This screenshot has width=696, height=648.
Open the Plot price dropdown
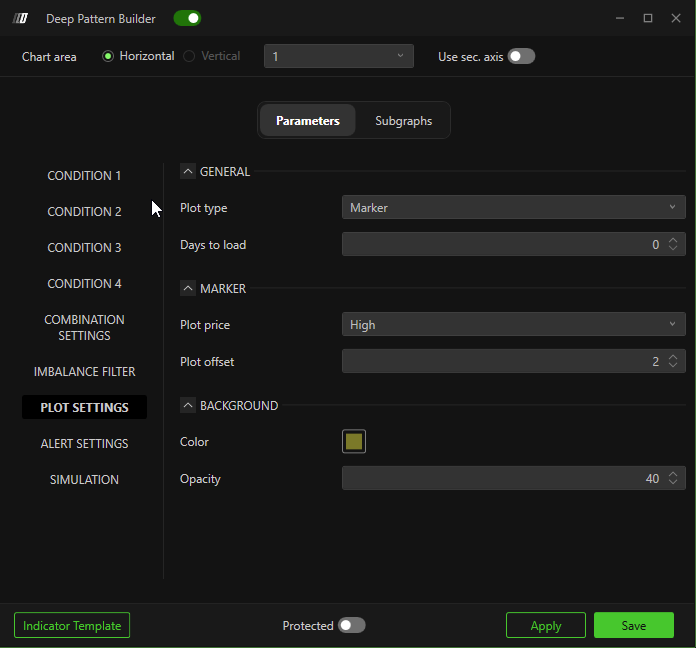click(x=513, y=325)
